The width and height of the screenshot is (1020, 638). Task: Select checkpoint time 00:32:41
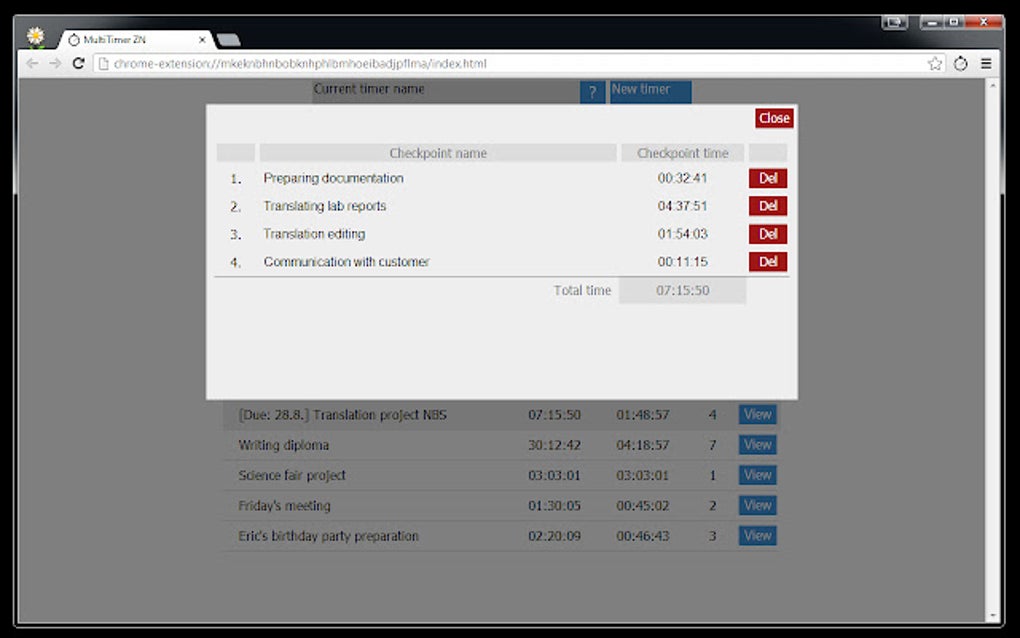[682, 178]
